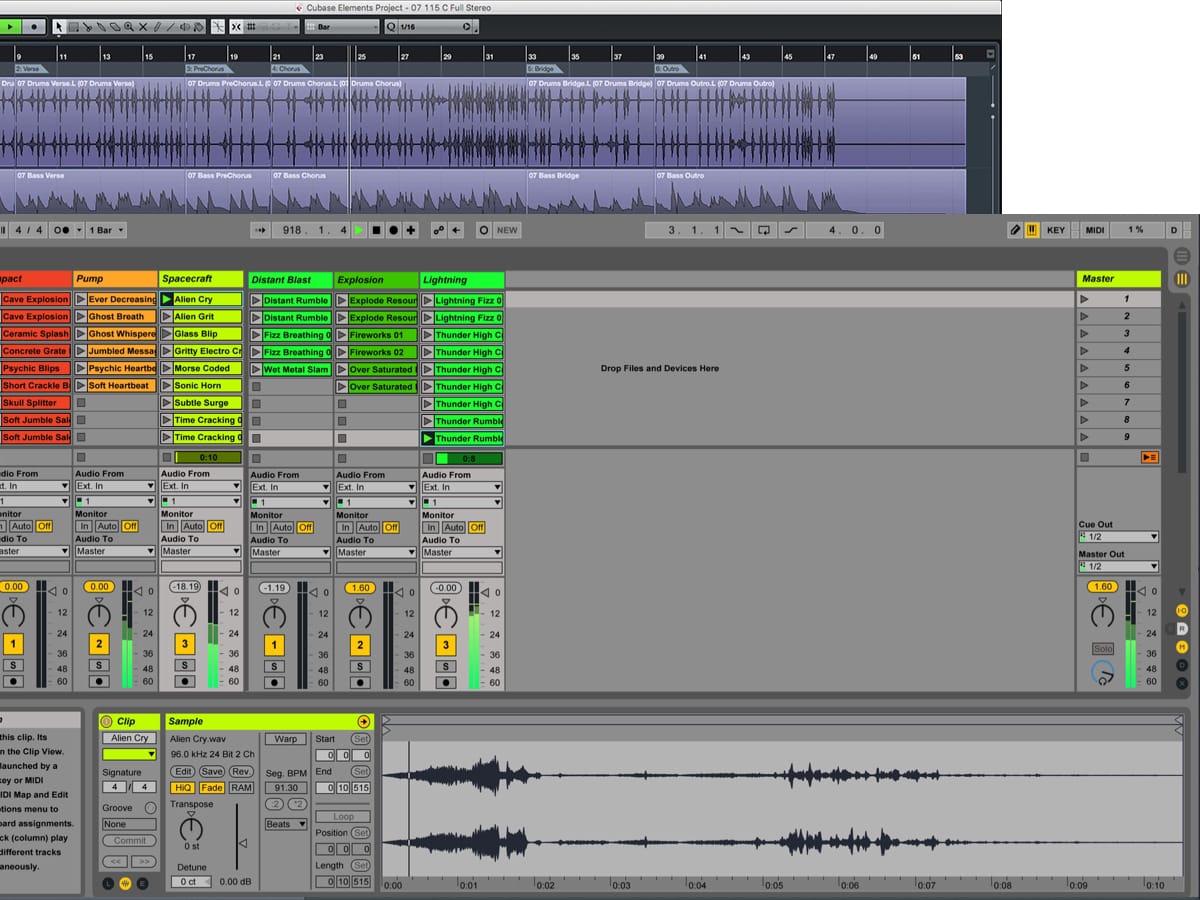Click the Master track solo headphone icon
The image size is (1200, 900).
click(1102, 676)
